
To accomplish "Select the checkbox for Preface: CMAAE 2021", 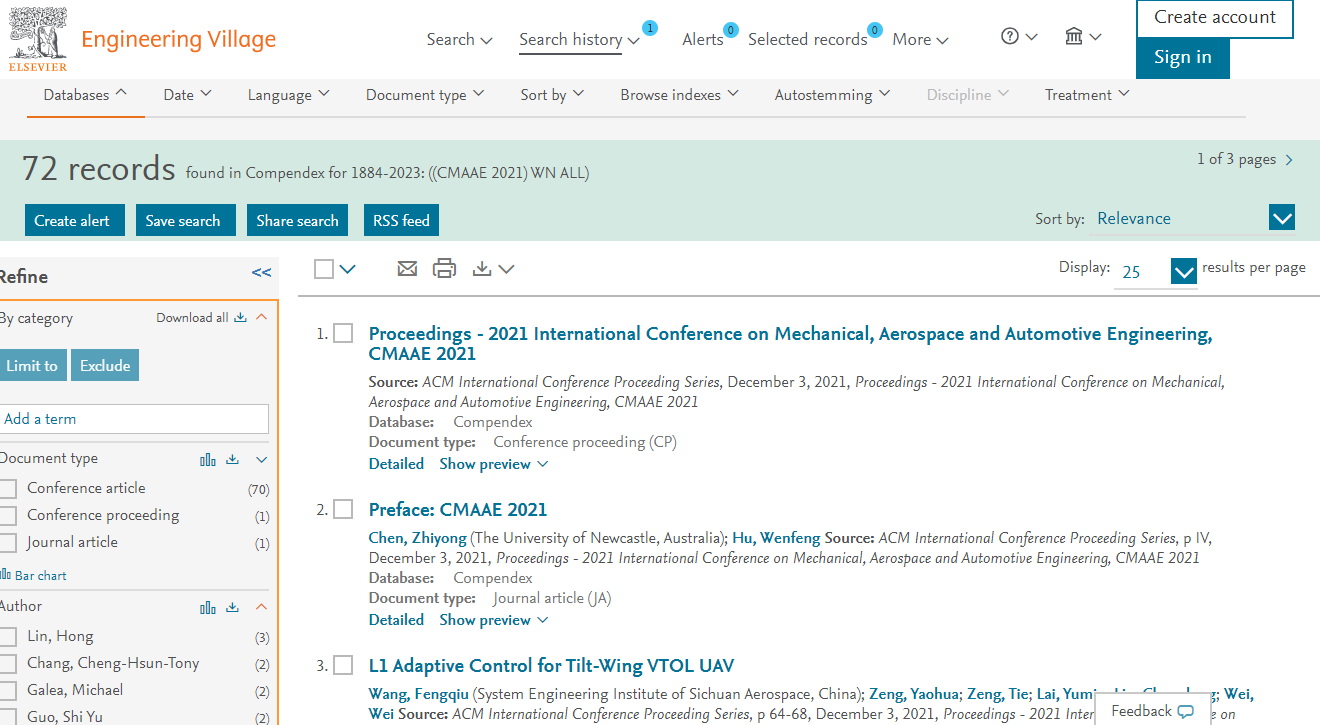I will pyautogui.click(x=343, y=510).
